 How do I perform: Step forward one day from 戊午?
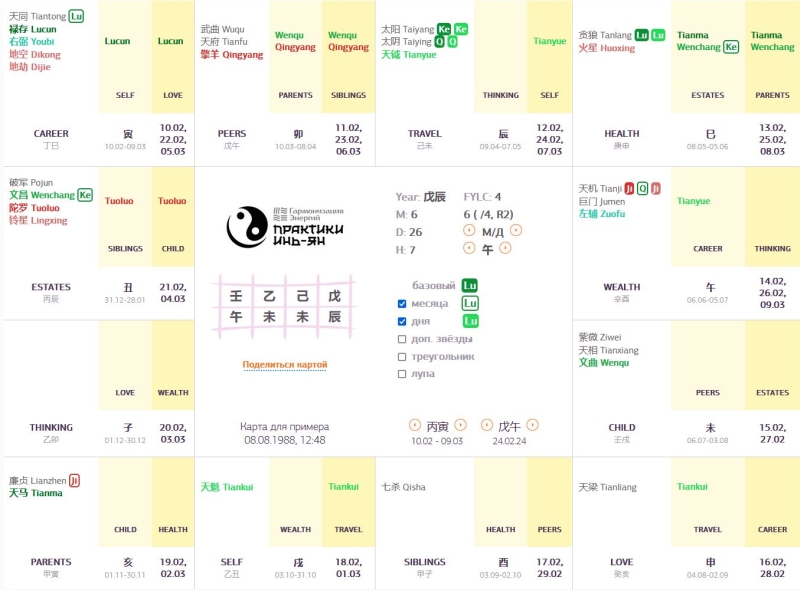(532, 425)
